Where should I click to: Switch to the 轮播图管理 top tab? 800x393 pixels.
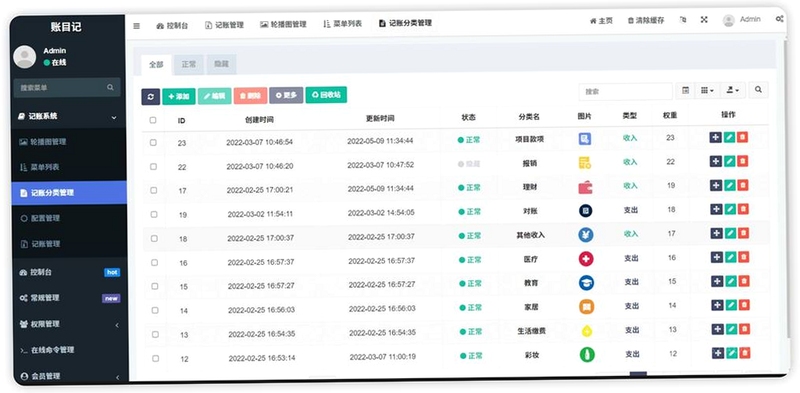coord(283,24)
